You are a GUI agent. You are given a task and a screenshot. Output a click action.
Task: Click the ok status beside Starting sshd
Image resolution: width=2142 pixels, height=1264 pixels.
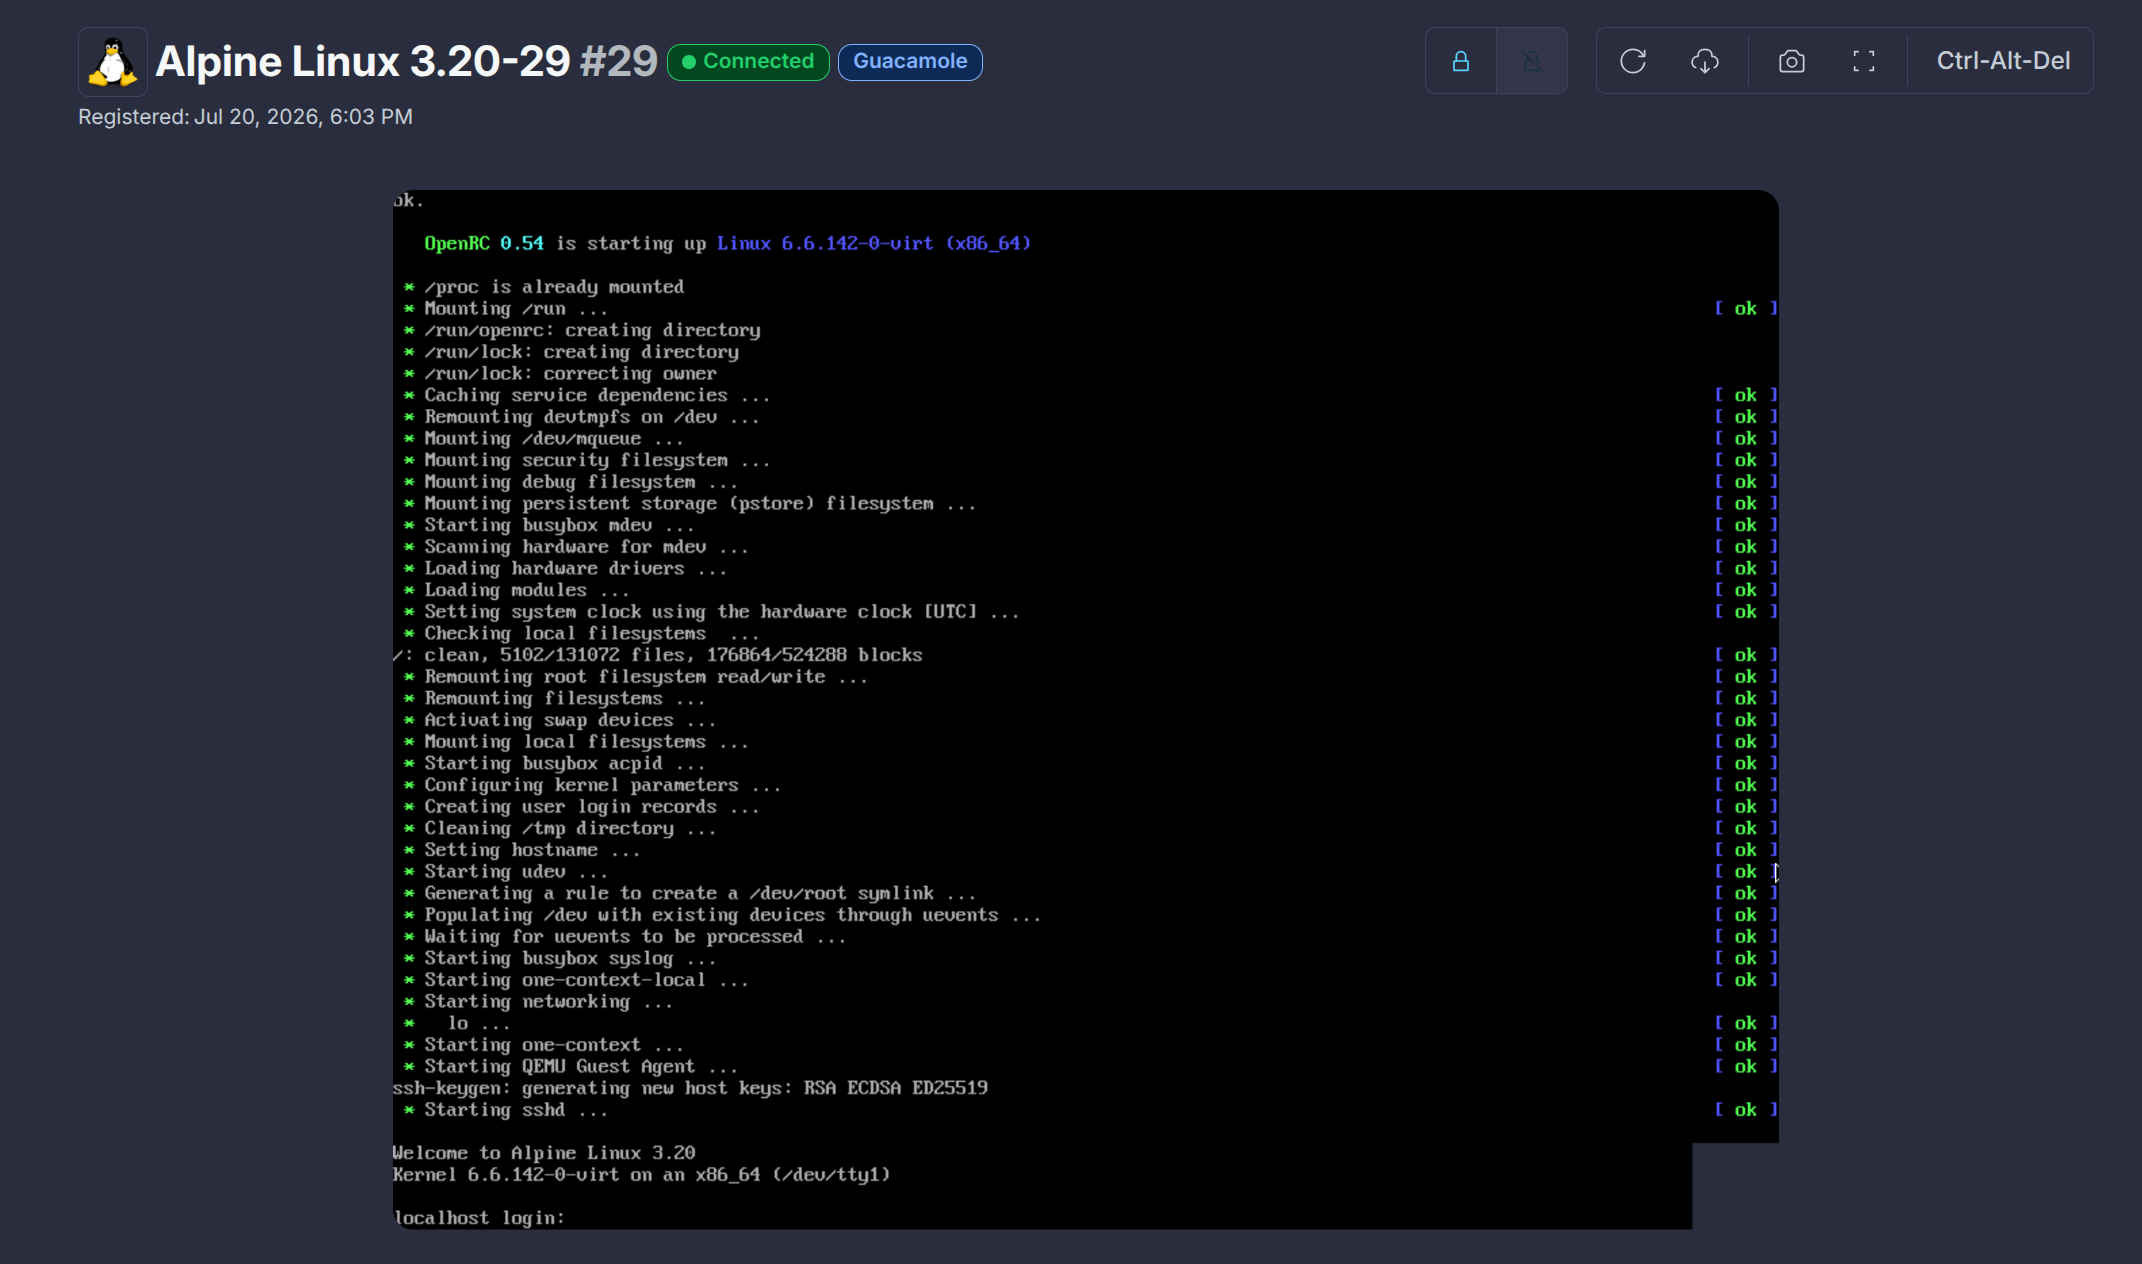click(x=1746, y=1110)
